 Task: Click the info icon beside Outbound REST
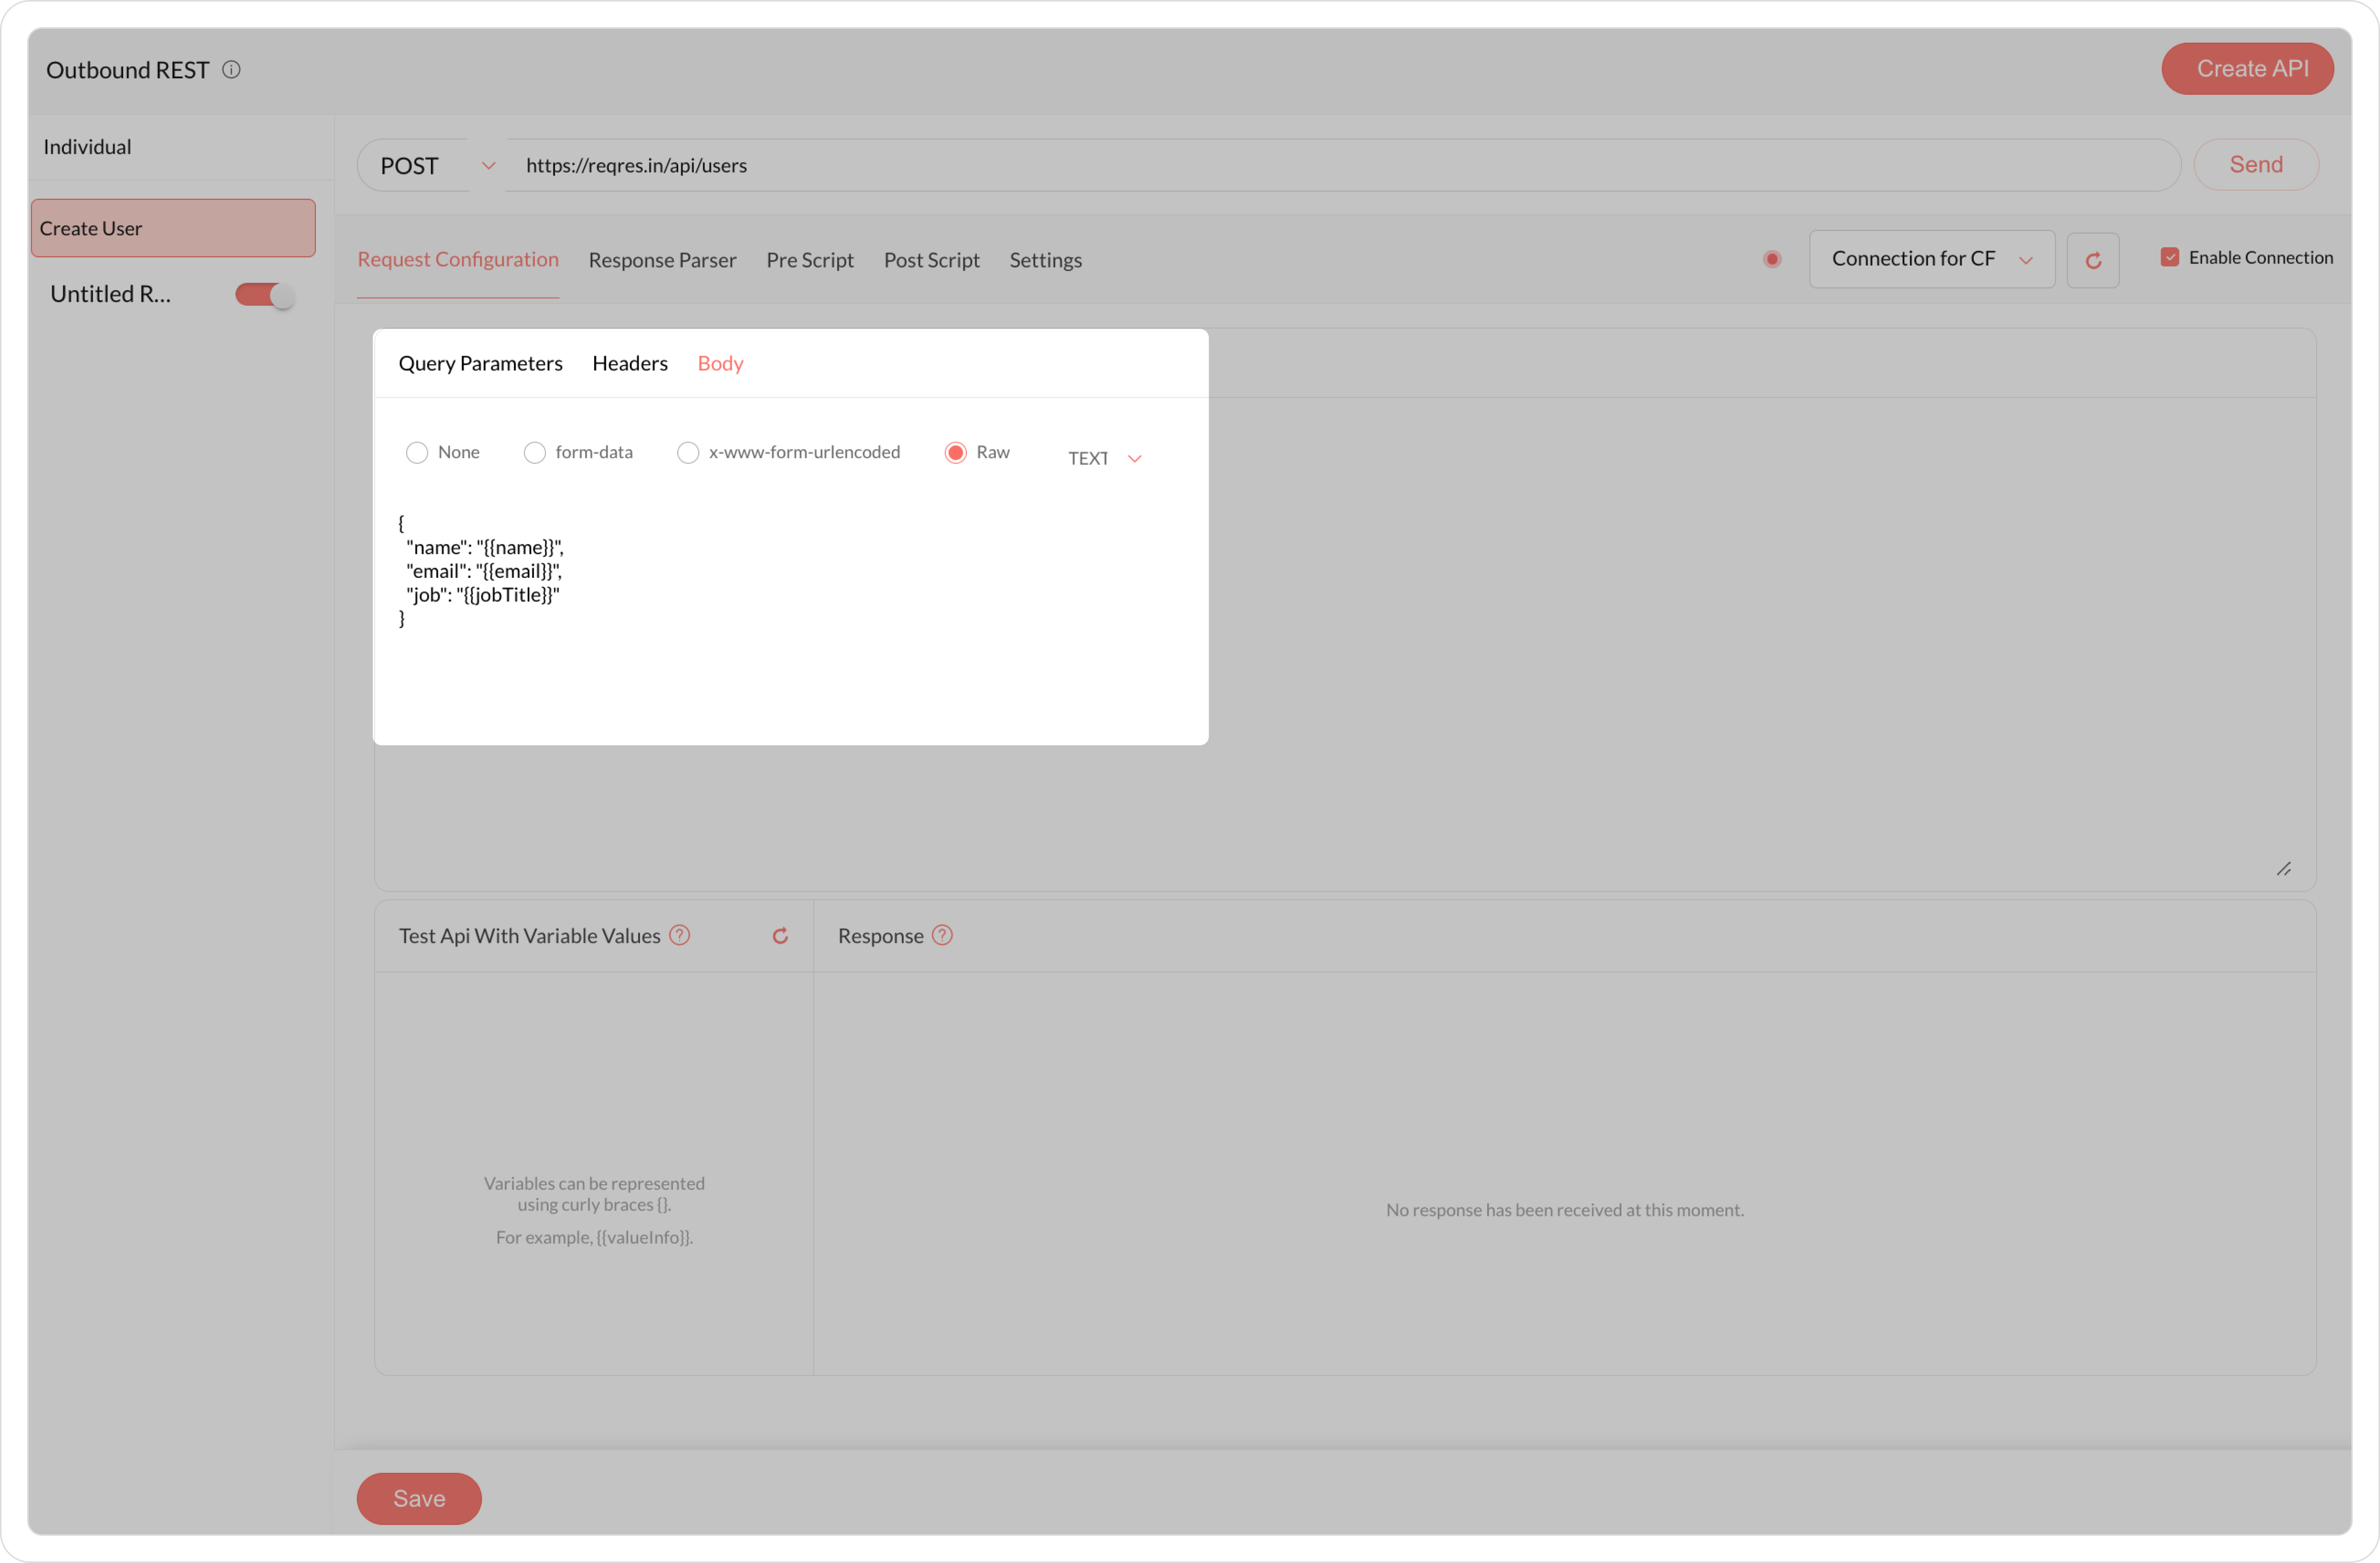[x=231, y=70]
